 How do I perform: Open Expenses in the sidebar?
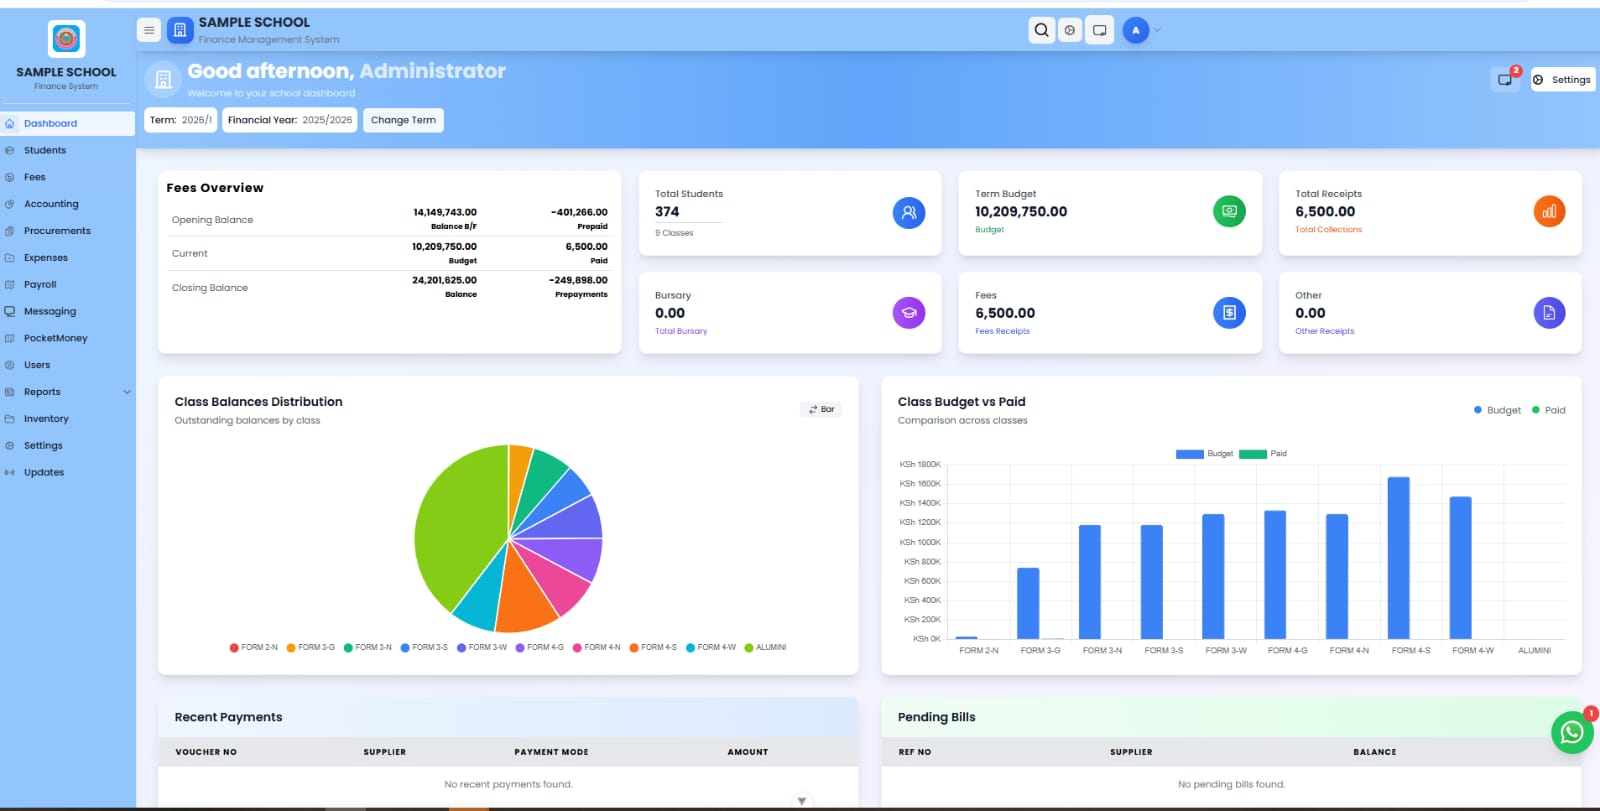67,258
